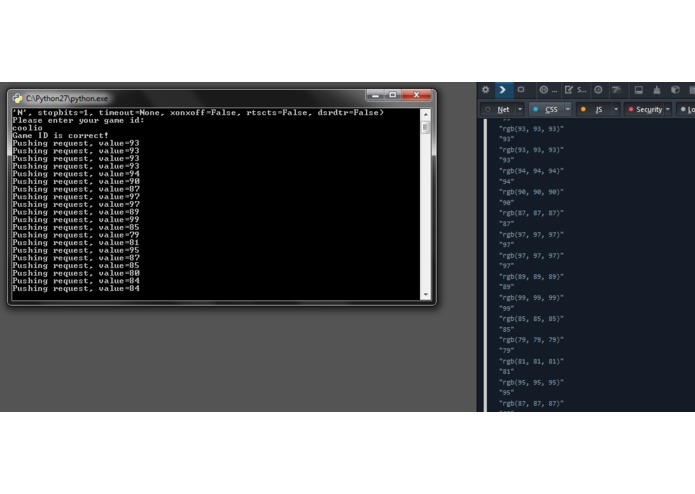Click devtools log value "79"
This screenshot has width=695, height=494.
[506, 350]
